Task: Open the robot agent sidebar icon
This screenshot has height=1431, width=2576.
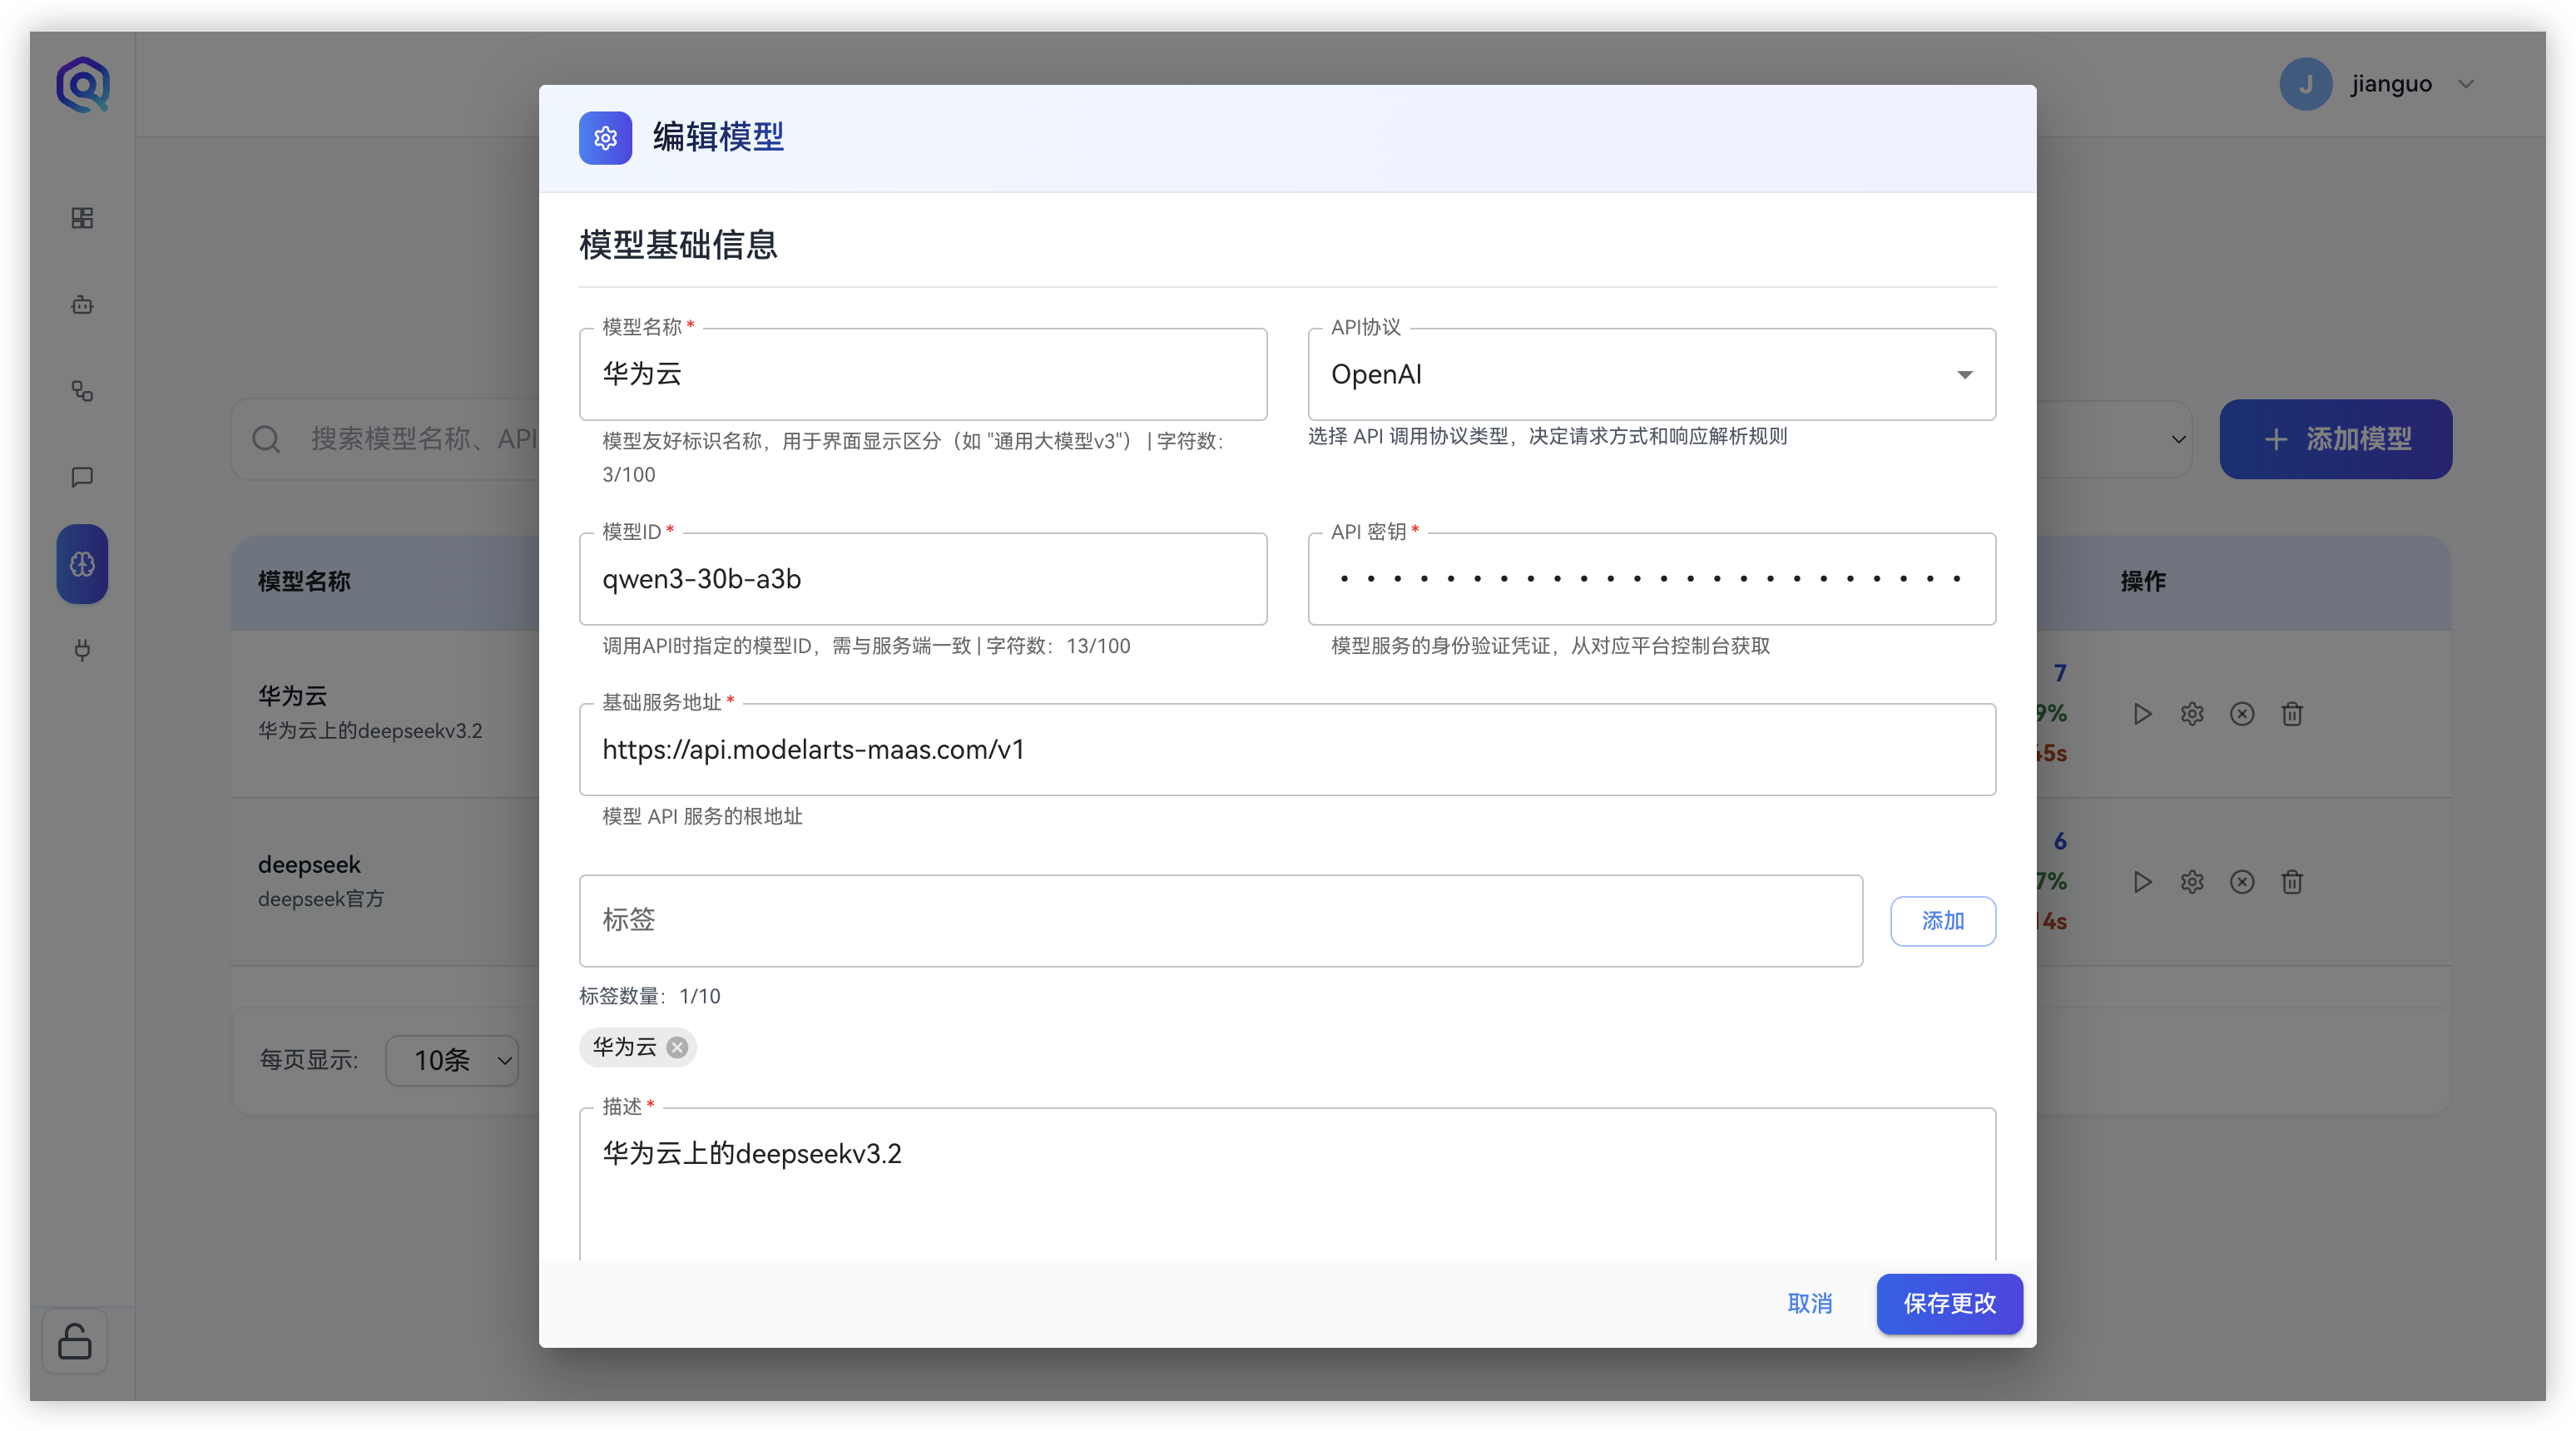Action: (x=82, y=305)
